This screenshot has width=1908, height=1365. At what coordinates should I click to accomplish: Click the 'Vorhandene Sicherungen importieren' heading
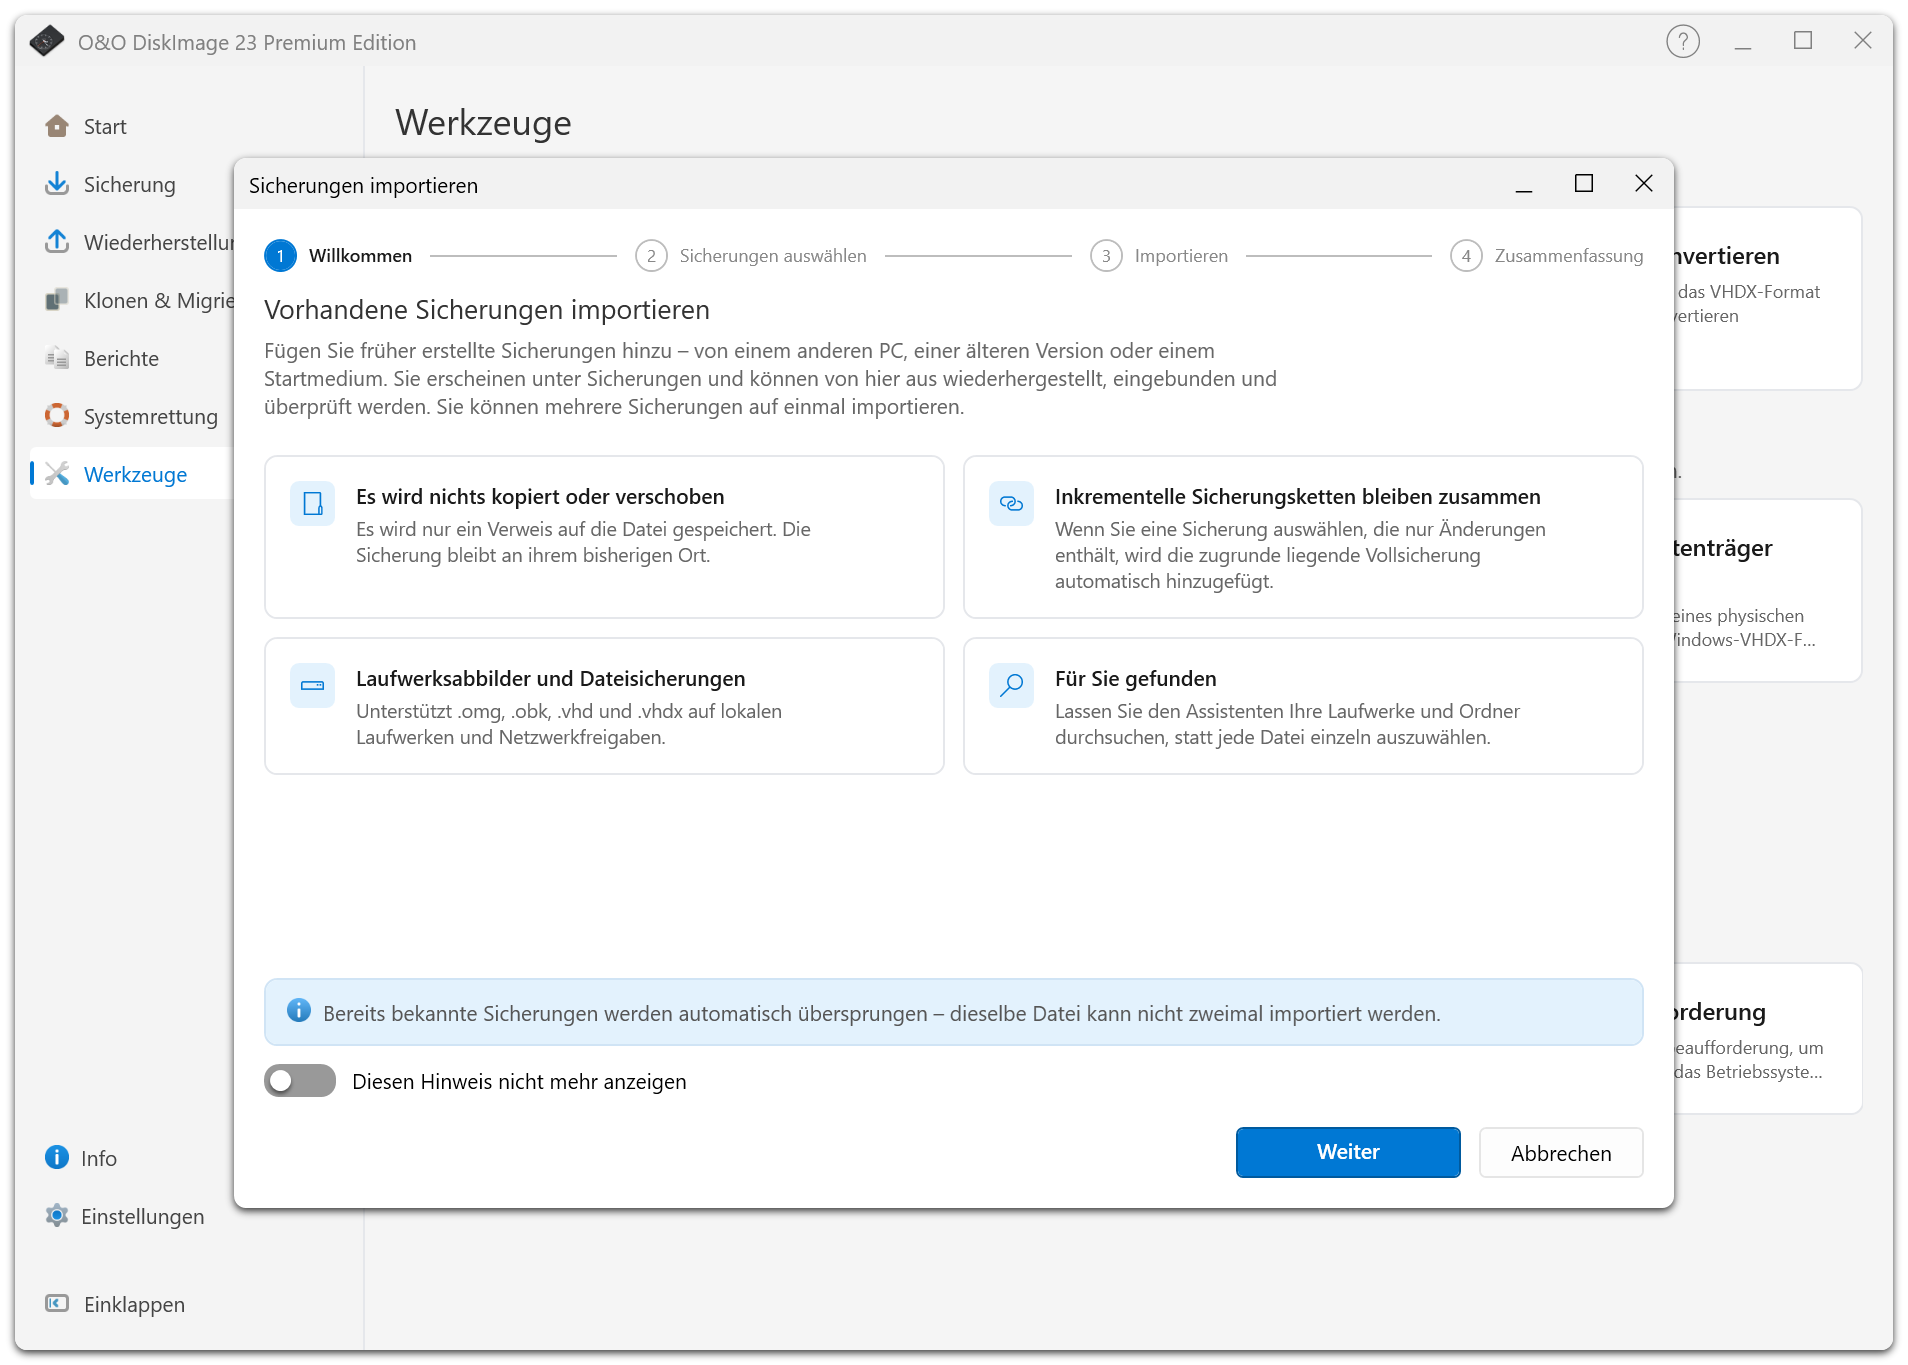pyautogui.click(x=487, y=310)
